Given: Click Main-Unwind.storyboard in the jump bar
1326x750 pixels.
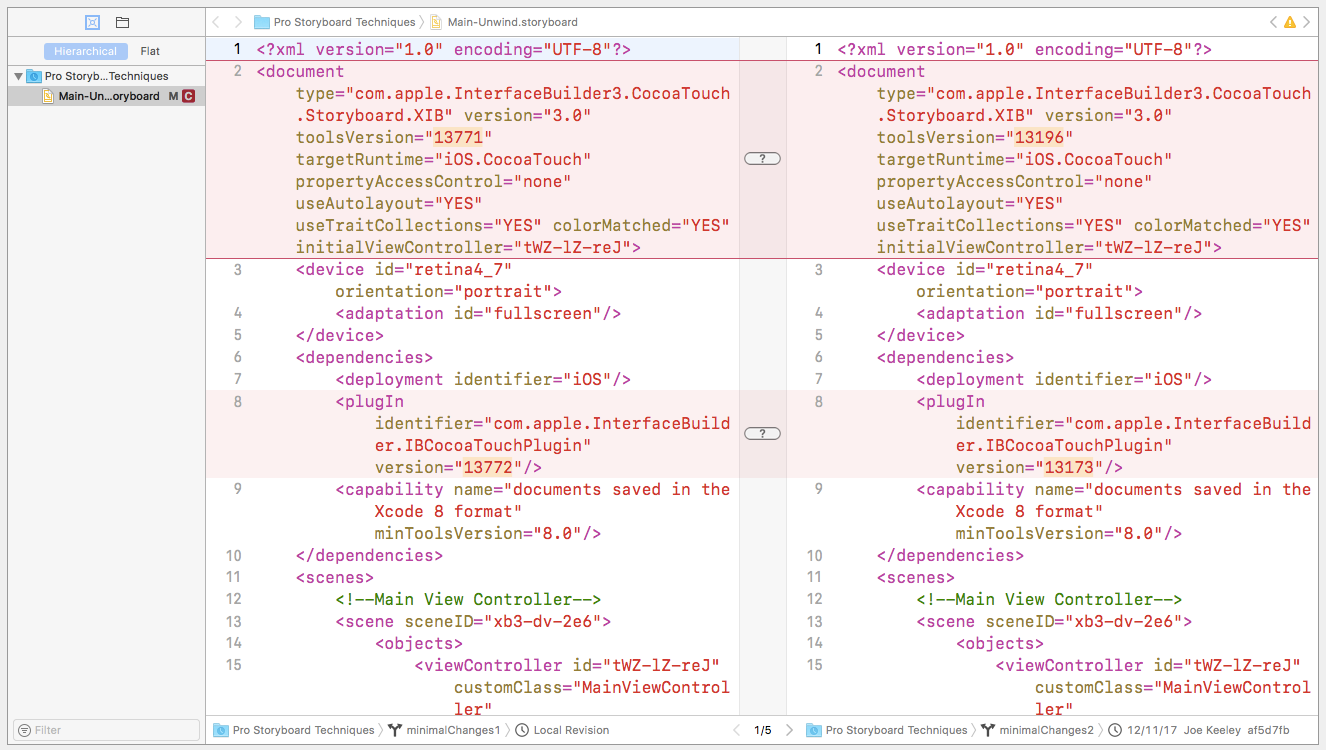Looking at the screenshot, I should tap(512, 22).
